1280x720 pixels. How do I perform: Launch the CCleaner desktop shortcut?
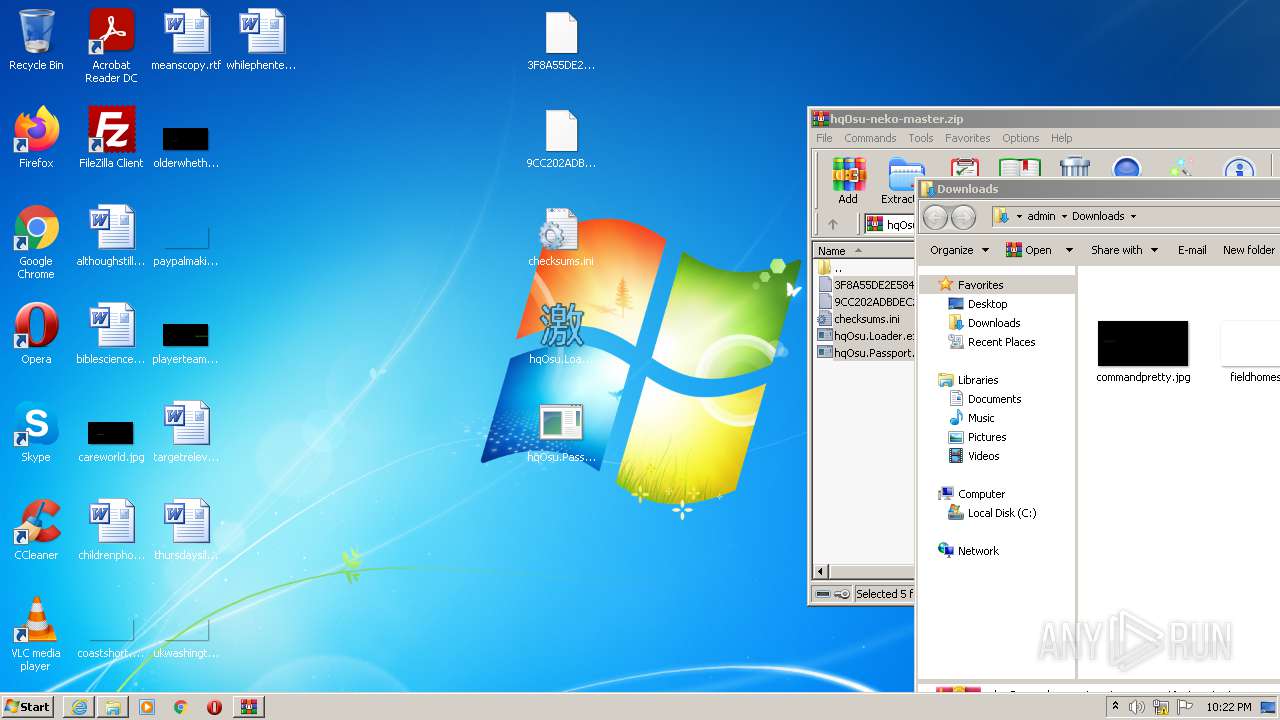(x=36, y=531)
